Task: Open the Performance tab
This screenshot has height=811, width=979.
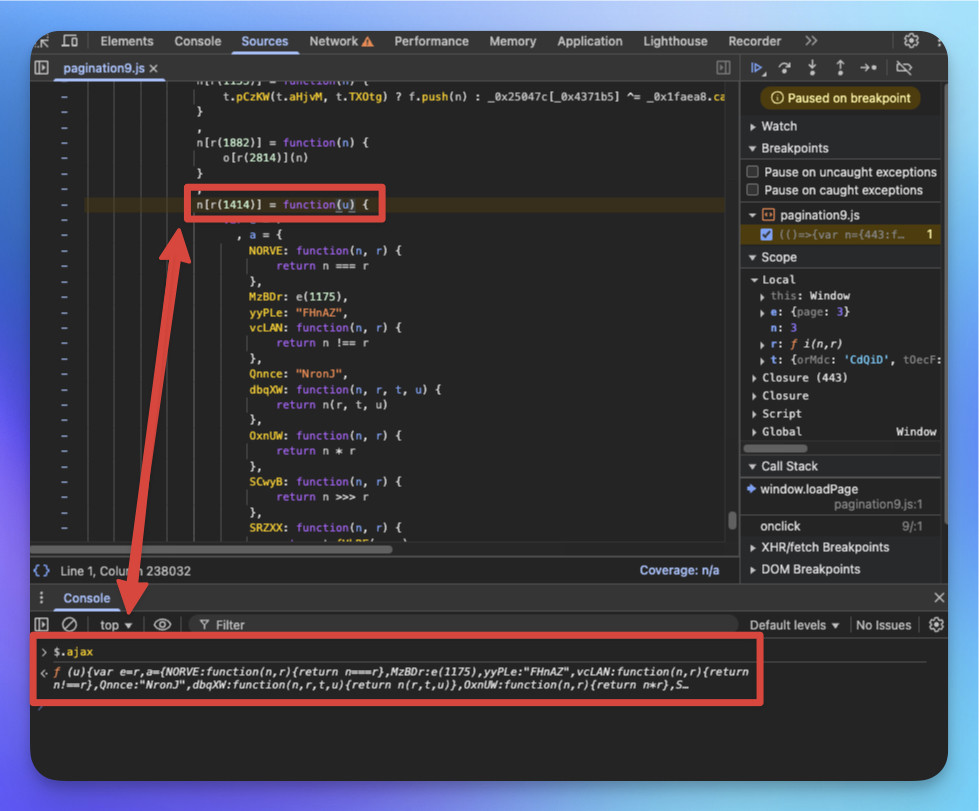Action: coord(431,41)
